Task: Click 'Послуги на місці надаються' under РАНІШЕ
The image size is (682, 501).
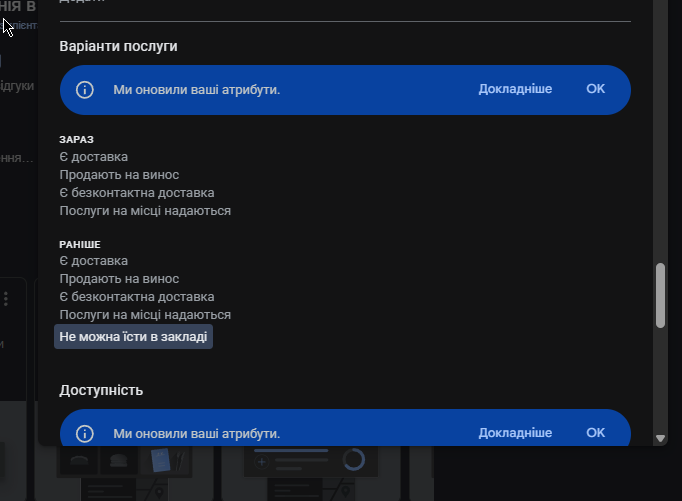Action: coord(145,315)
